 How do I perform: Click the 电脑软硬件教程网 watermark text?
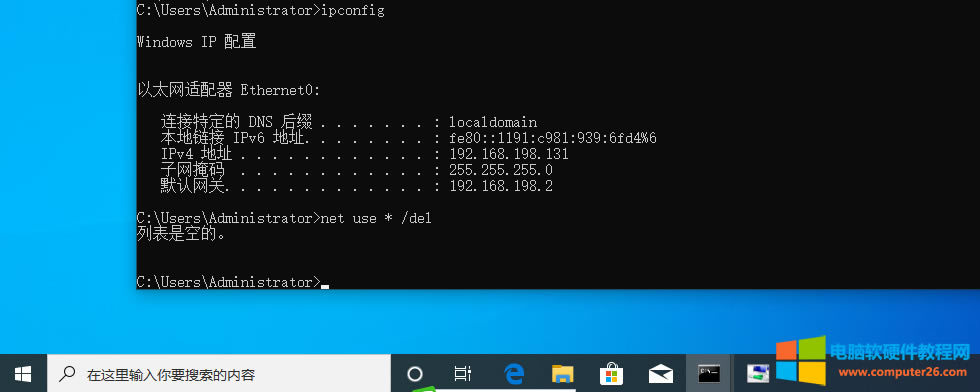point(900,351)
